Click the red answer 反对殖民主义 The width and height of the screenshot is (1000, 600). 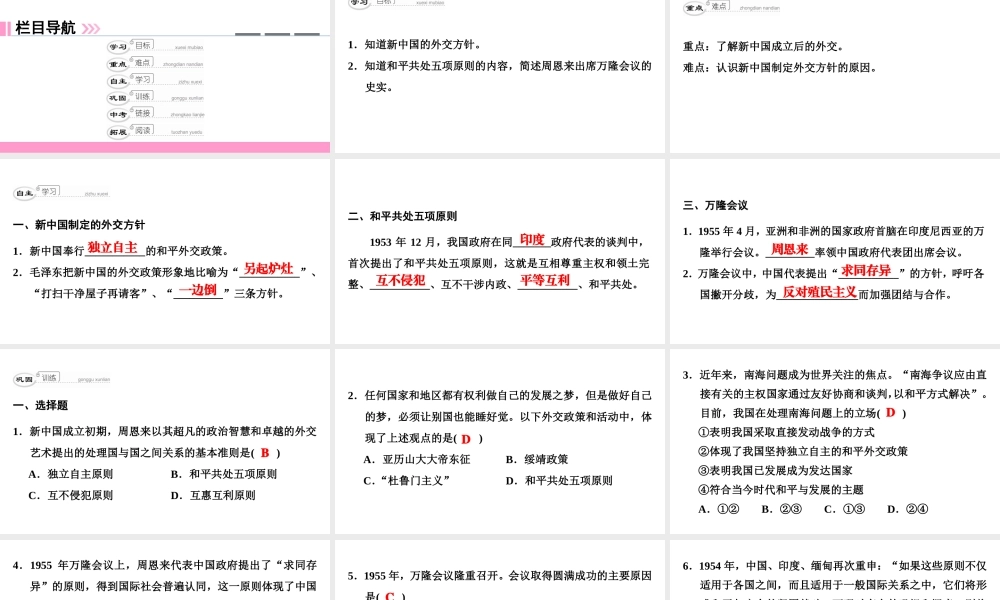(x=819, y=292)
